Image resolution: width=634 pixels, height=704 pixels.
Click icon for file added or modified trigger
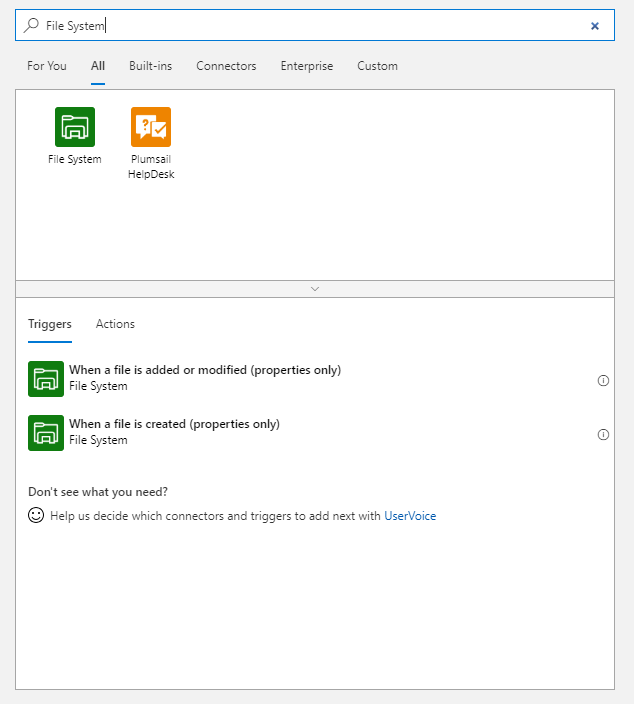[46, 379]
